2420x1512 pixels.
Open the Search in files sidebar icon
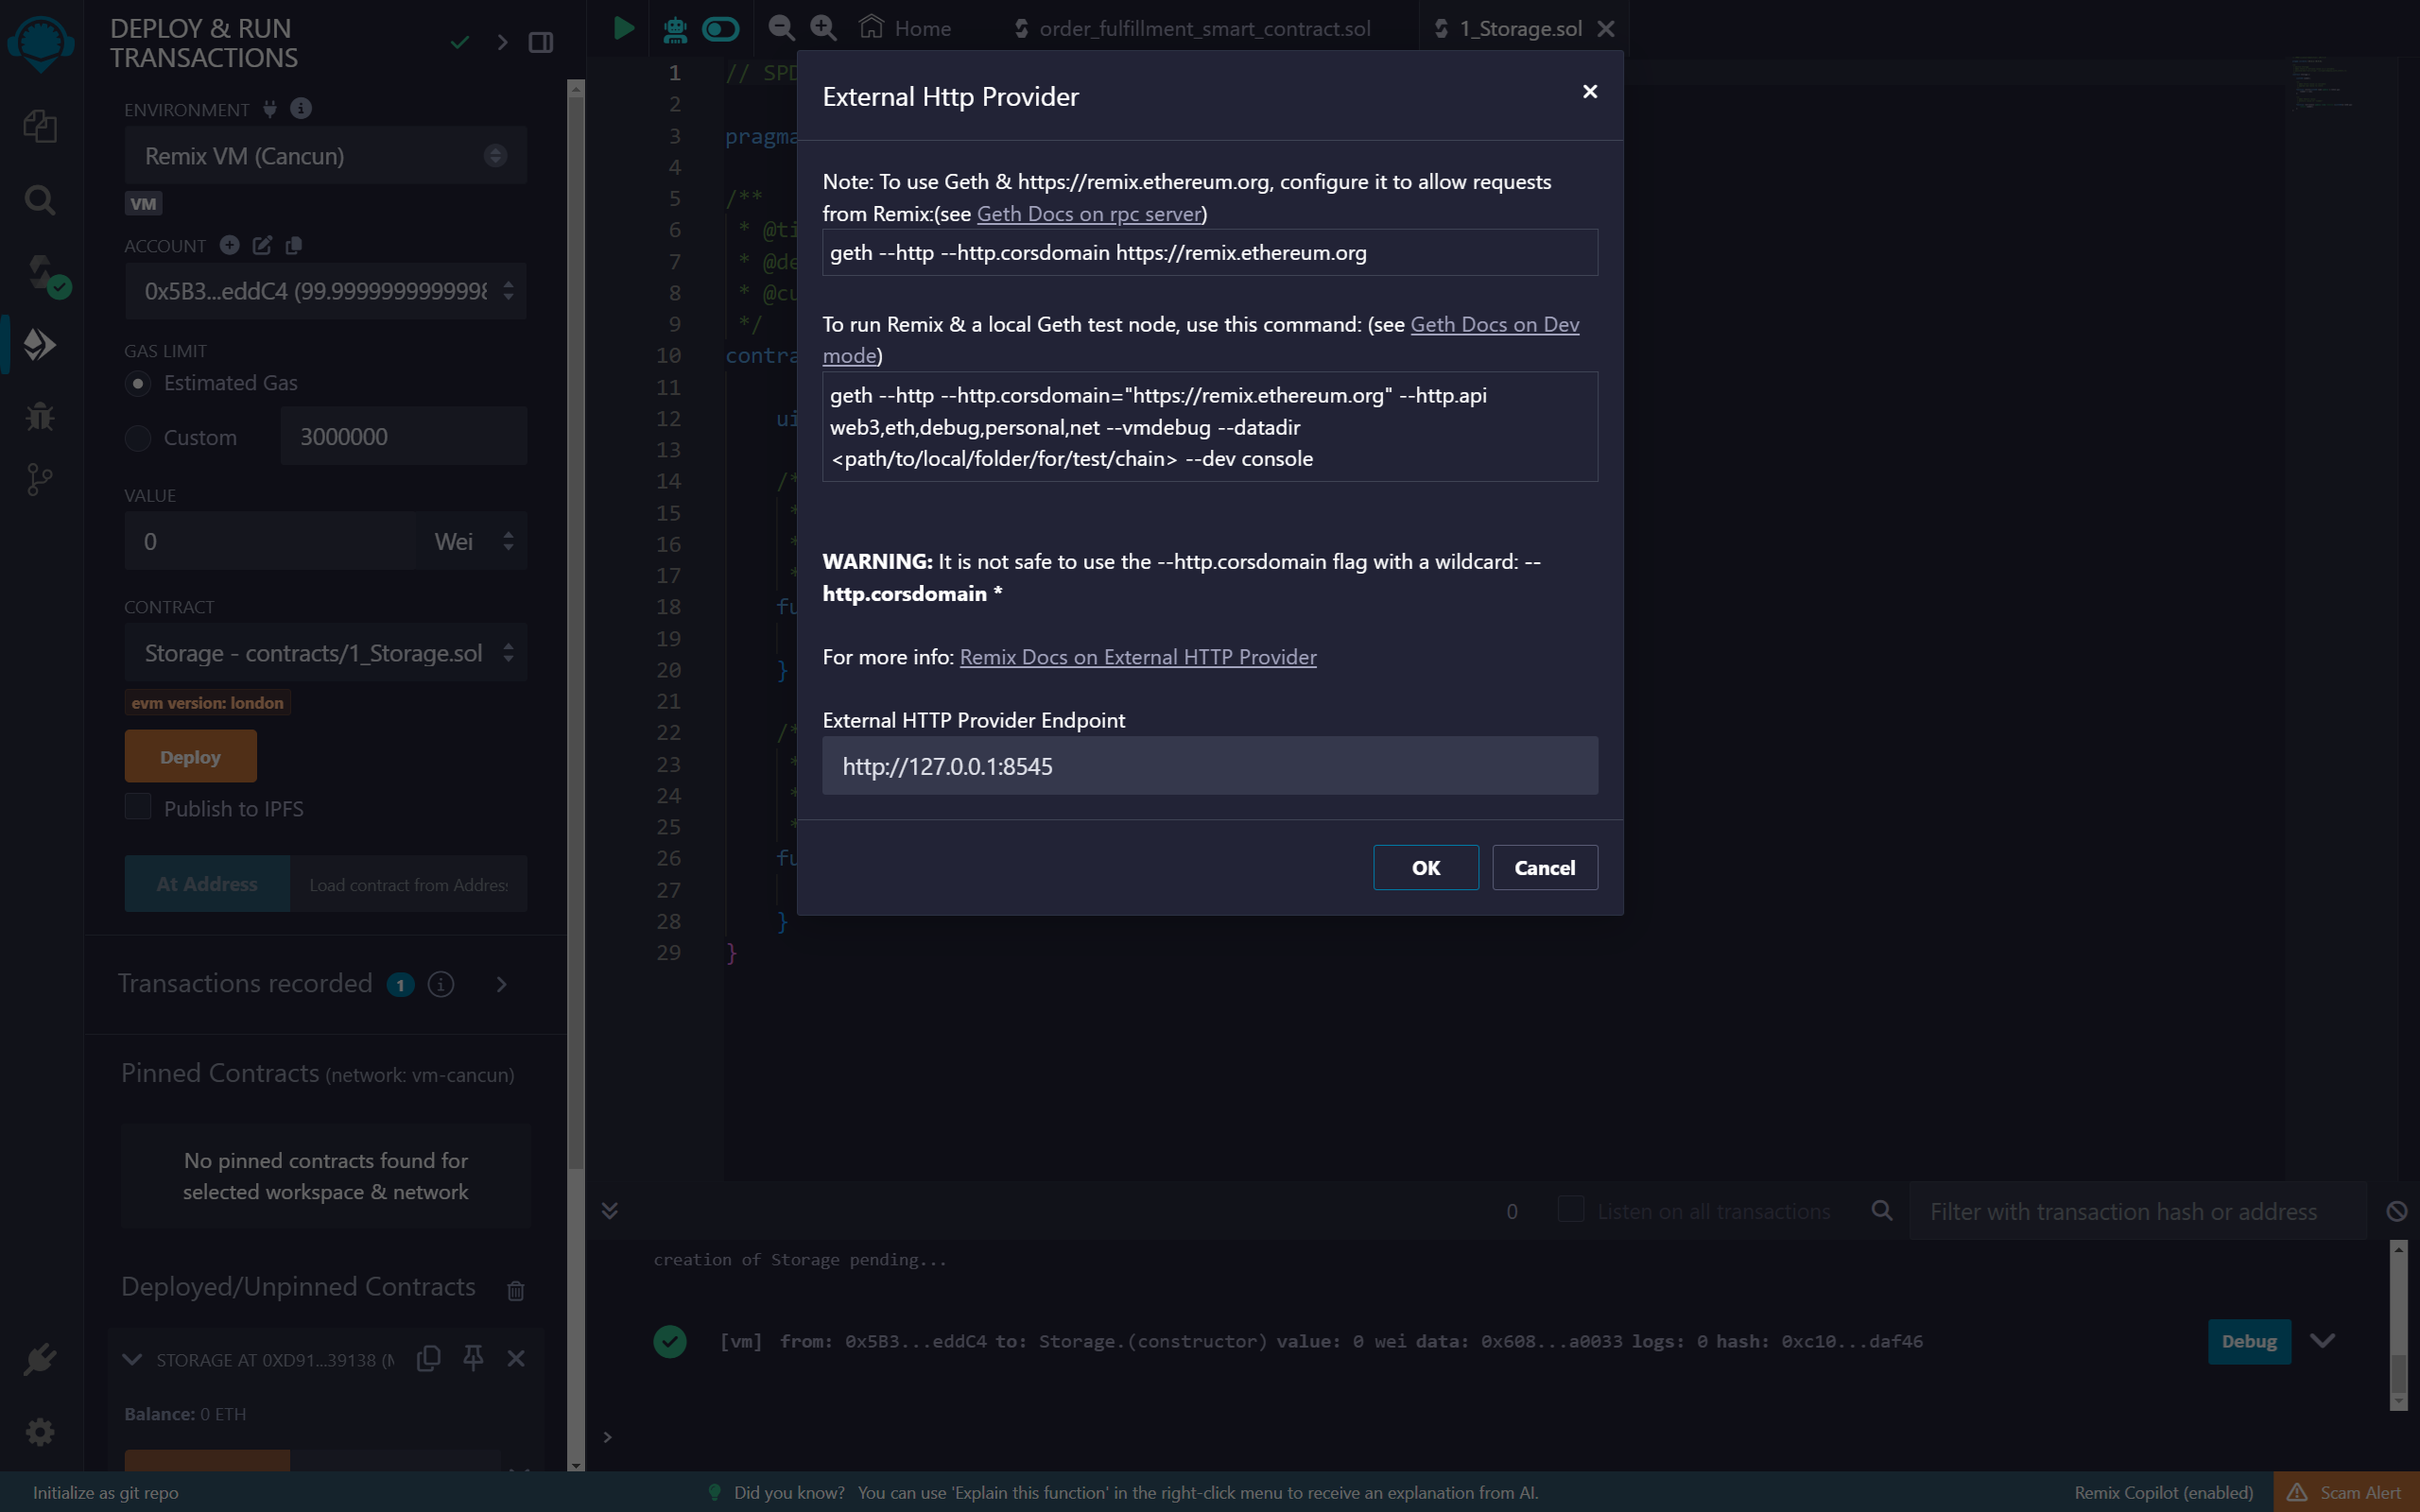coord(40,200)
